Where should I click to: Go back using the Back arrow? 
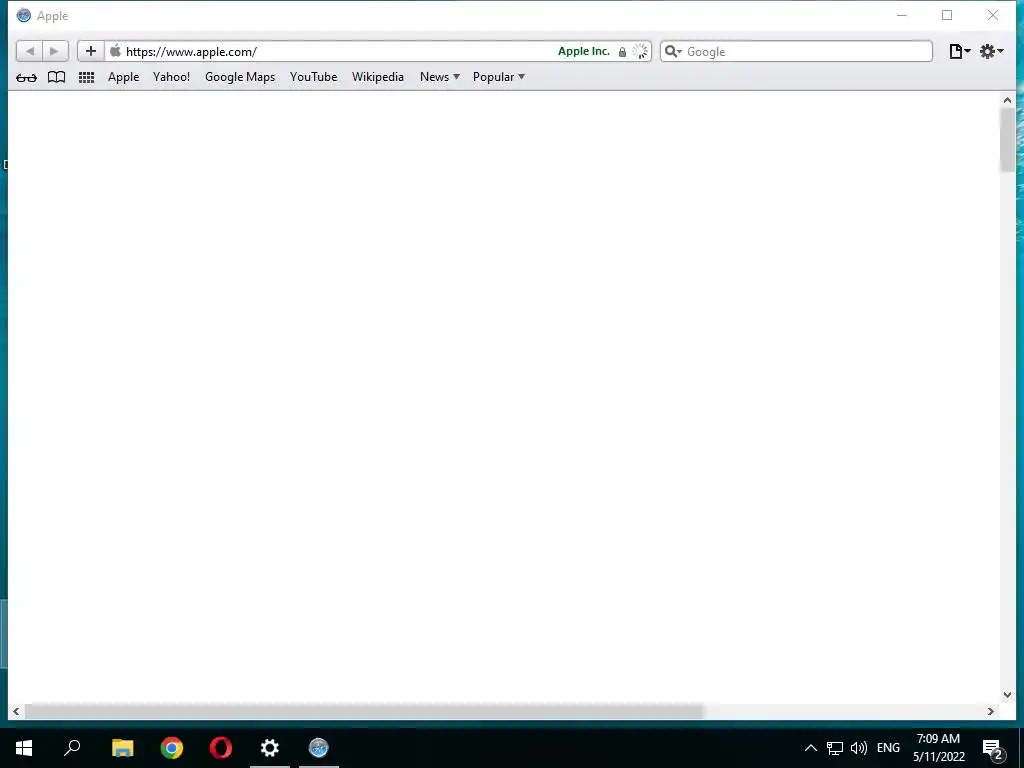29,51
